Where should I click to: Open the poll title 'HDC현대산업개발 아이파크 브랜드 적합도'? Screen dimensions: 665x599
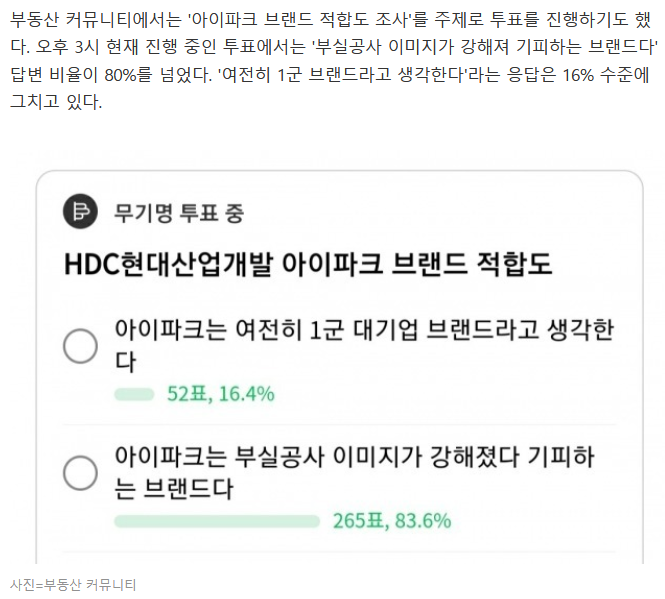tap(308, 264)
